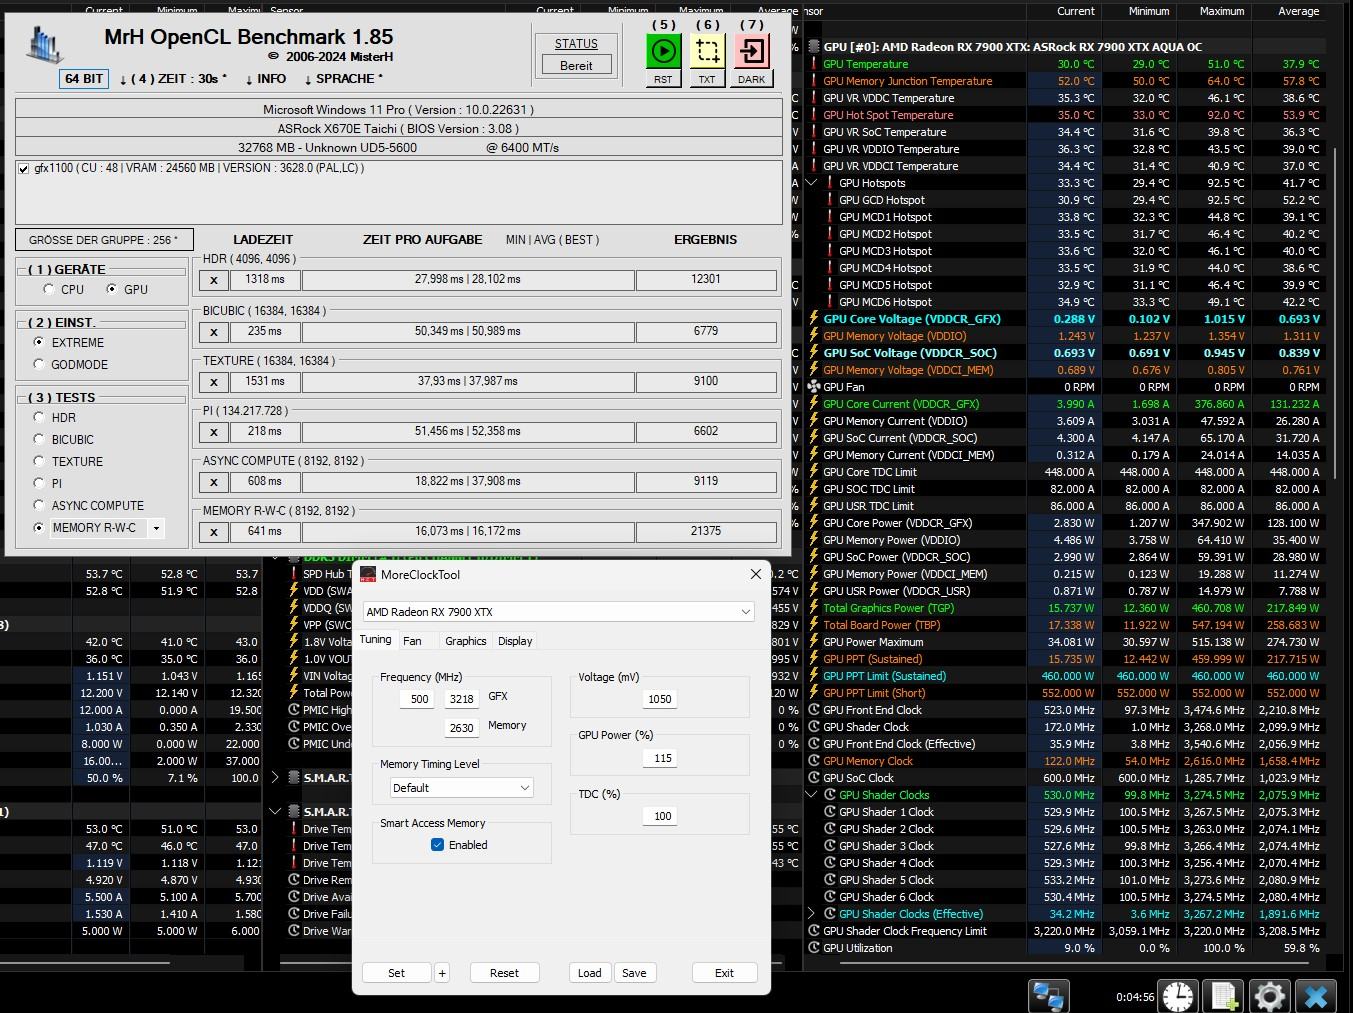
Task: Click the MoreClockTool title bar icon
Action: [x=368, y=575]
